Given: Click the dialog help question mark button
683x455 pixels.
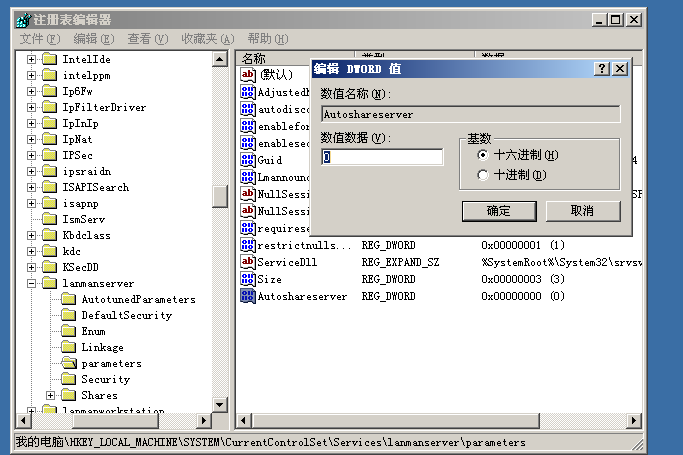Looking at the screenshot, I should click(602, 69).
